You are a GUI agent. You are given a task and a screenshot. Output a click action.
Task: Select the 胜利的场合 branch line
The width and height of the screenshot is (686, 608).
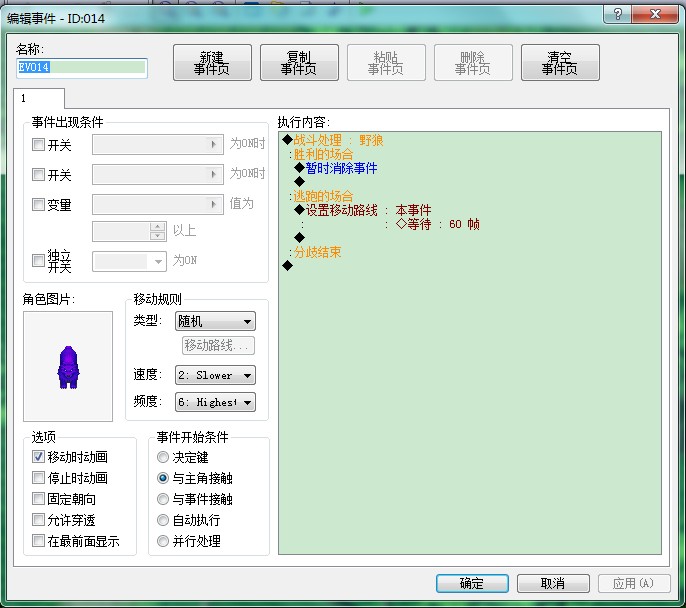pyautogui.click(x=321, y=154)
